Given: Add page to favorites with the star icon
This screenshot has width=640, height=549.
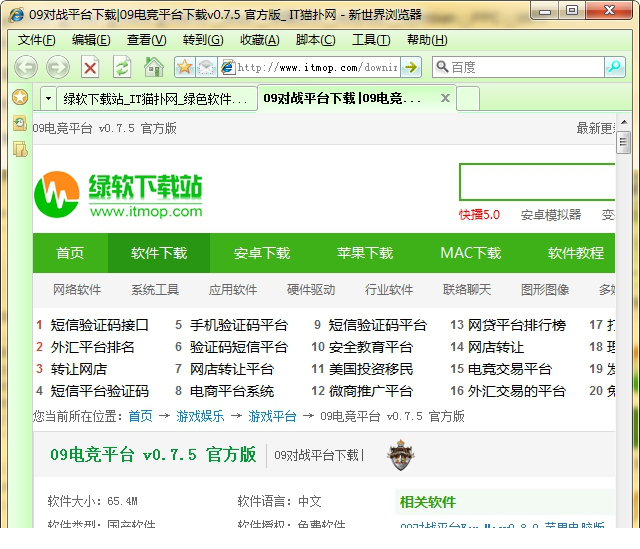Looking at the screenshot, I should pyautogui.click(x=184, y=67).
